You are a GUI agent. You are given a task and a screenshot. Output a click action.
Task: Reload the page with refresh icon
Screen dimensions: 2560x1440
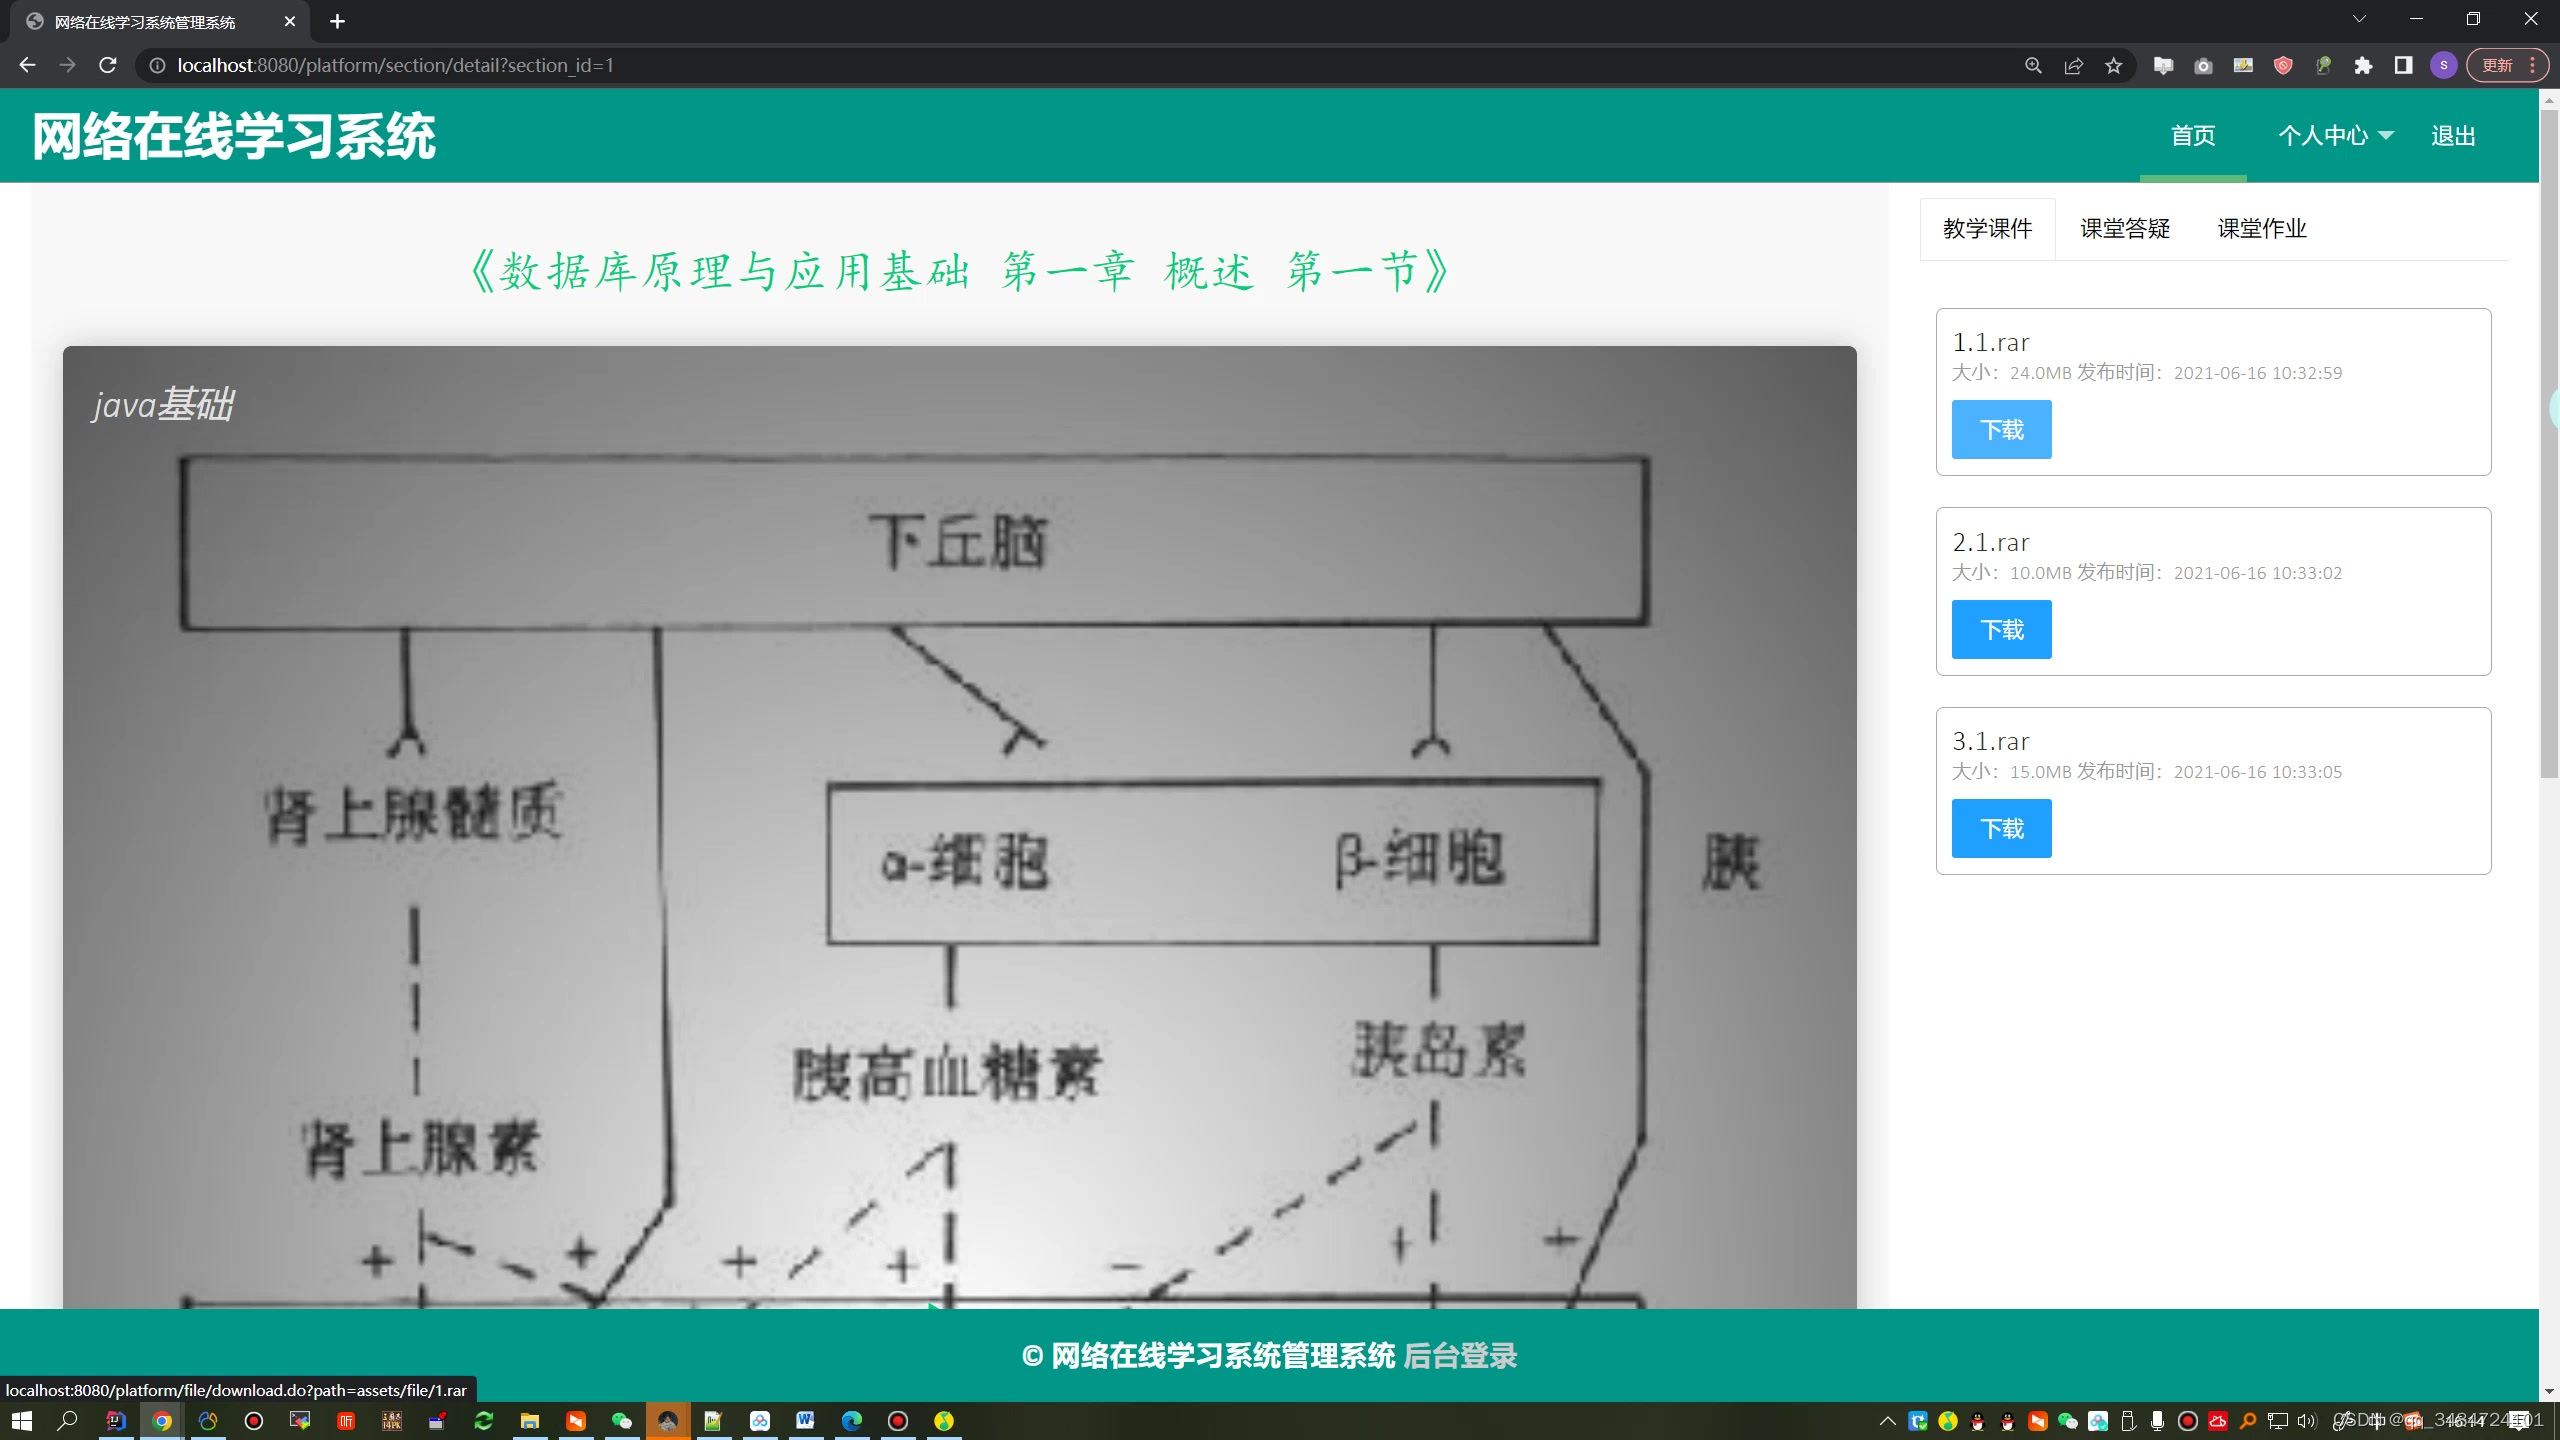[108, 66]
